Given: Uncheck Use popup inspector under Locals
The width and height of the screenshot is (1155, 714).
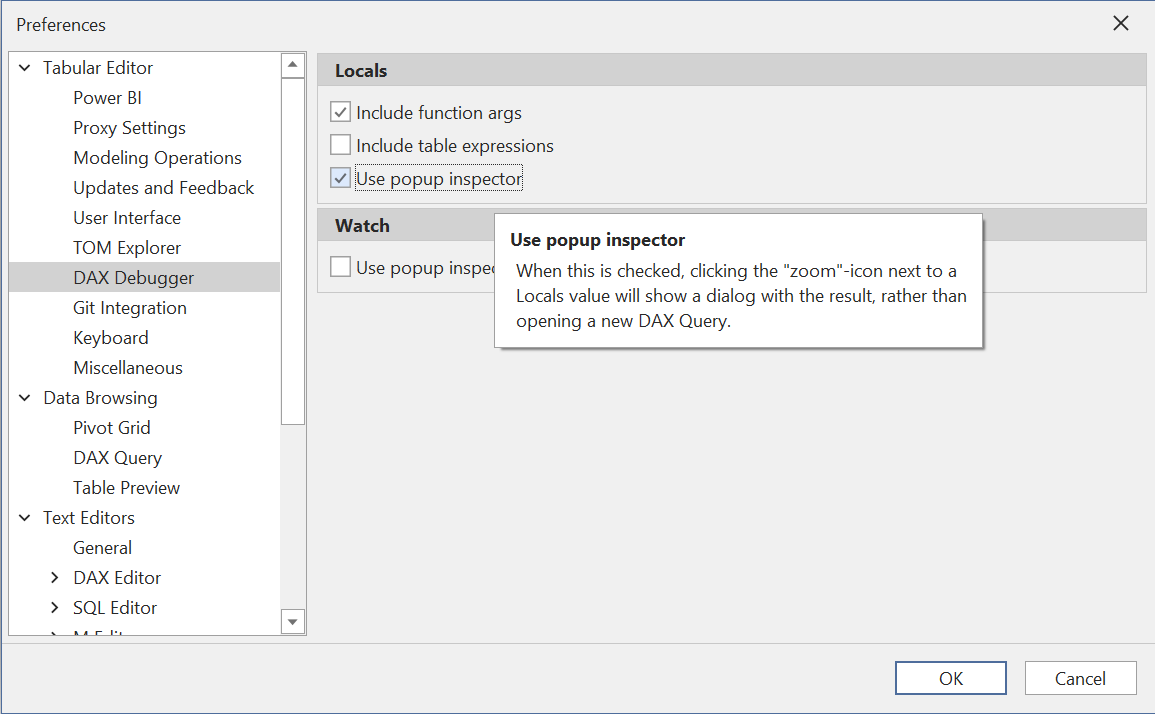Looking at the screenshot, I should point(340,177).
